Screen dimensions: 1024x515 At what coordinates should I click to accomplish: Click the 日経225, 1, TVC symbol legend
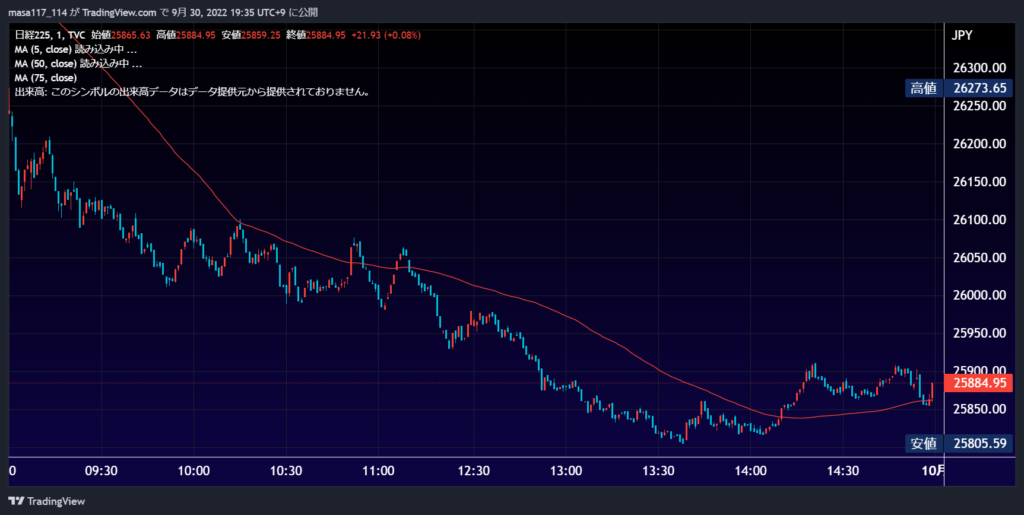pyautogui.click(x=50, y=35)
